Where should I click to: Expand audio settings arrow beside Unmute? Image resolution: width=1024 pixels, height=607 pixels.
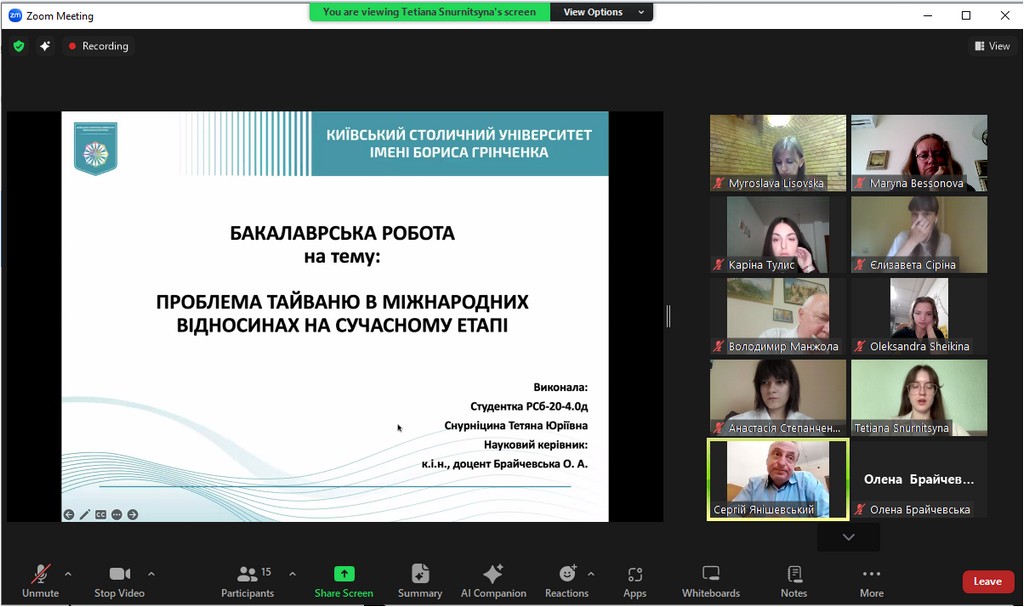68,574
